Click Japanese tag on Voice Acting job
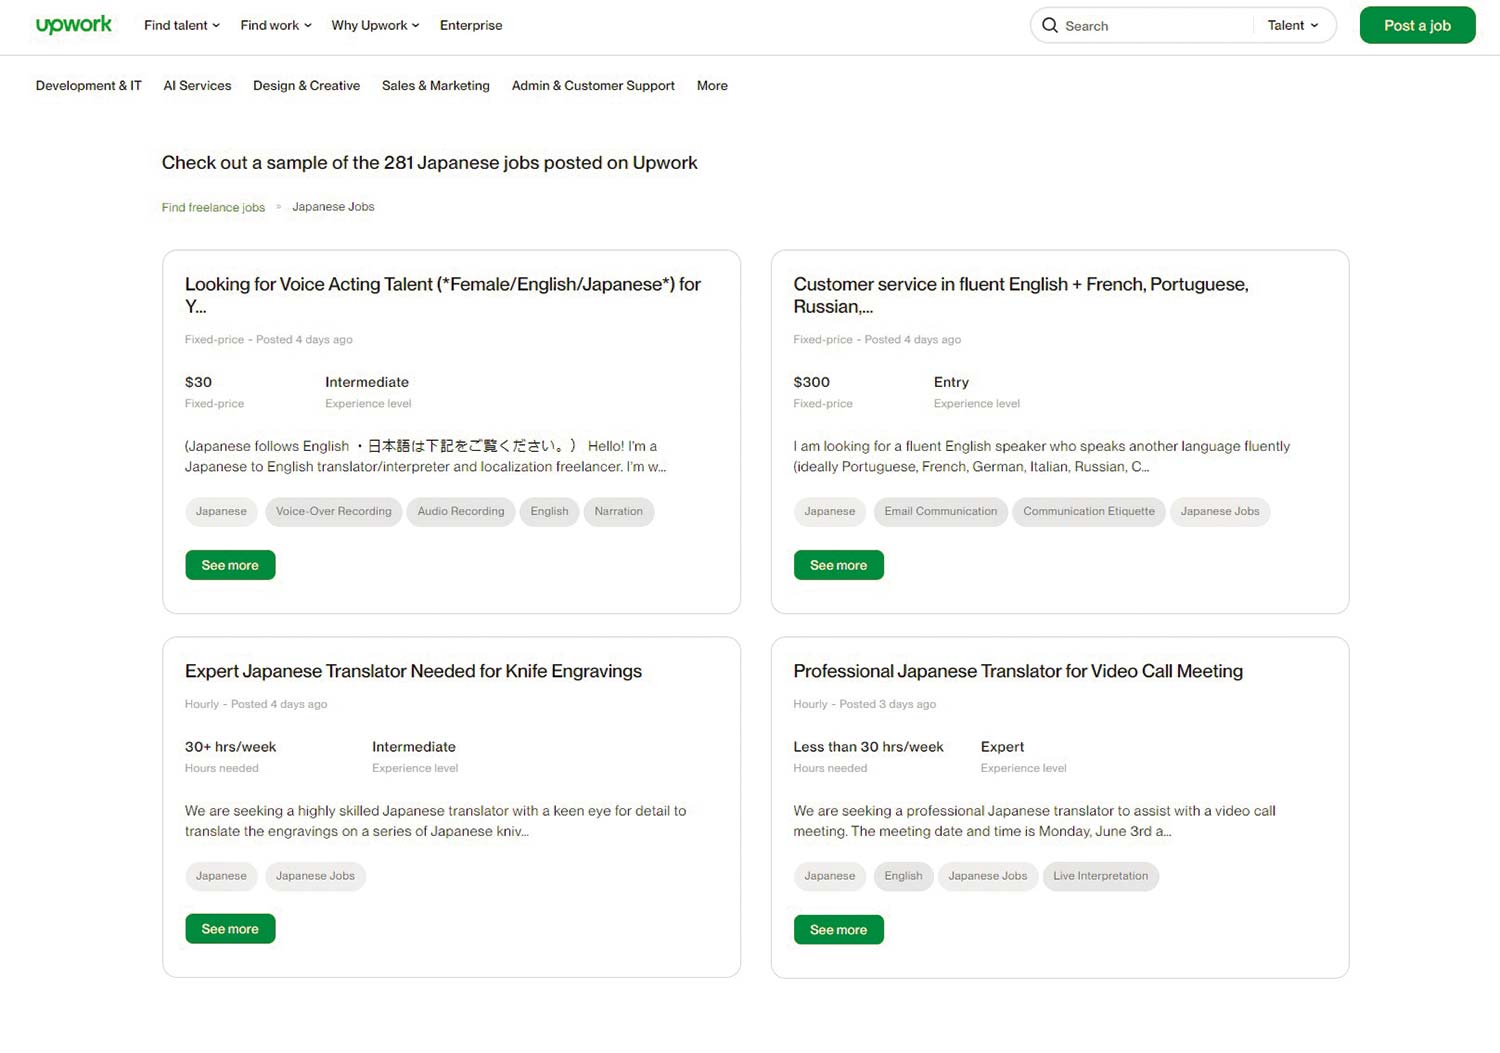Viewport: 1500px width, 1053px height. (x=221, y=511)
